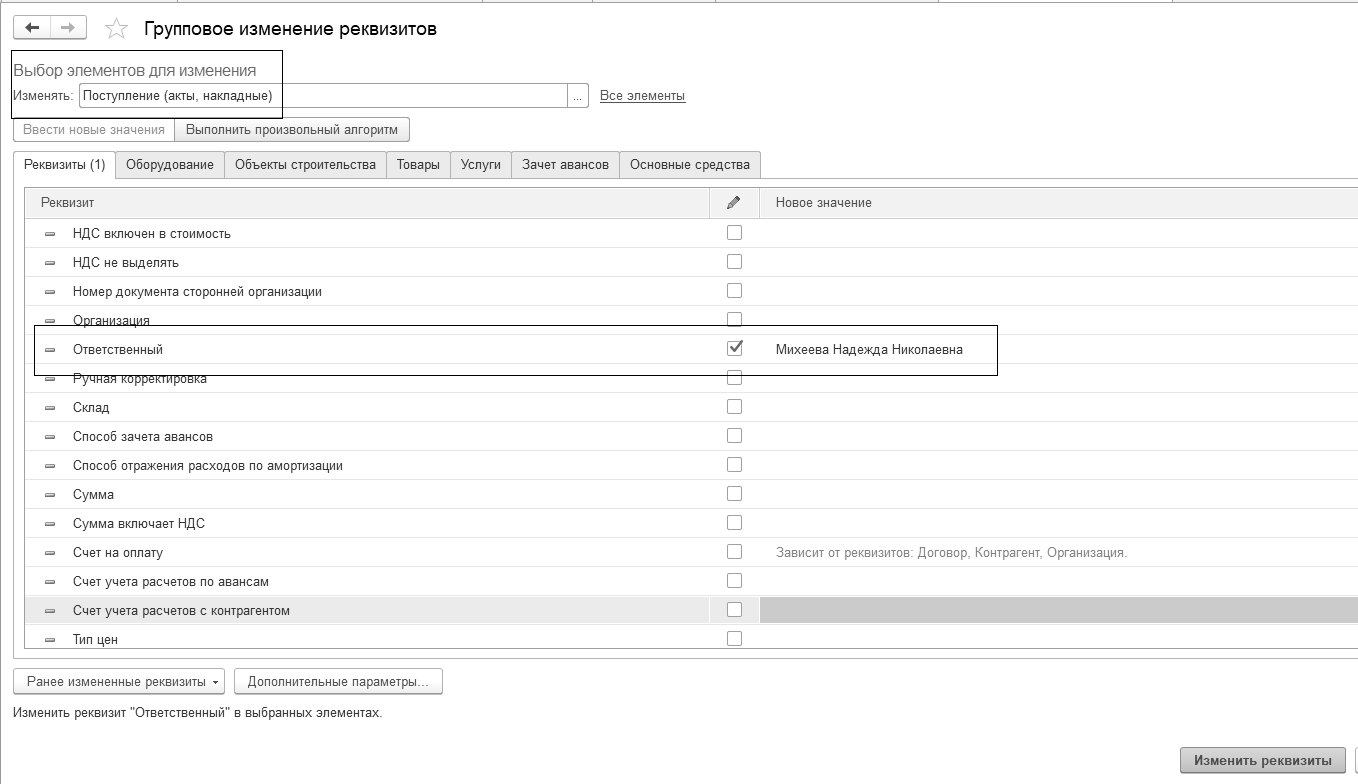
Task: Enable the НДС включен в стоимость checkbox
Action: click(735, 233)
